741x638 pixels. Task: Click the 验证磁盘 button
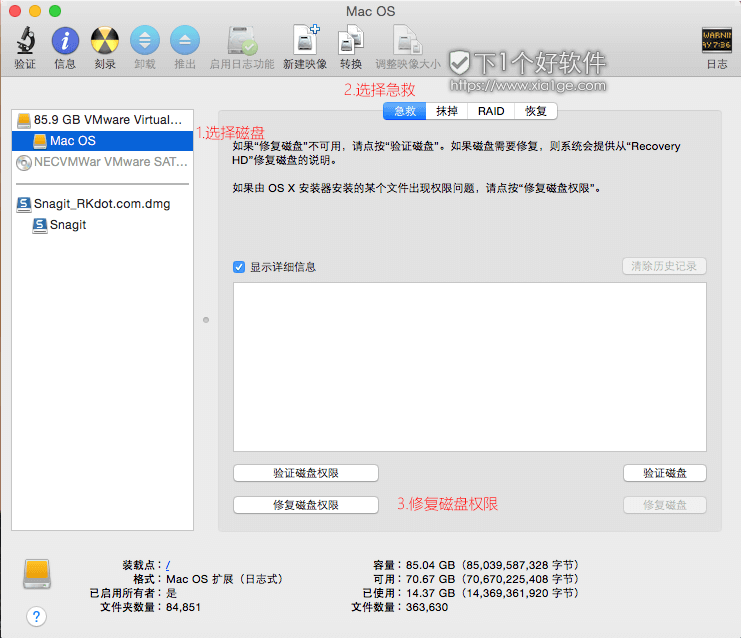664,473
